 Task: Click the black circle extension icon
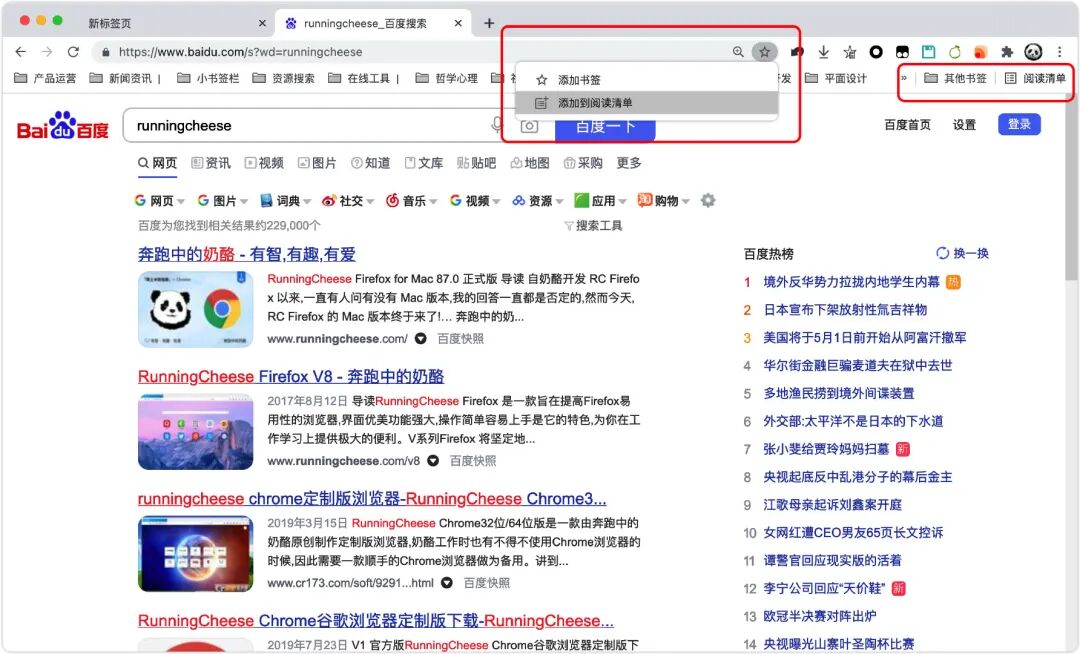coord(876,52)
